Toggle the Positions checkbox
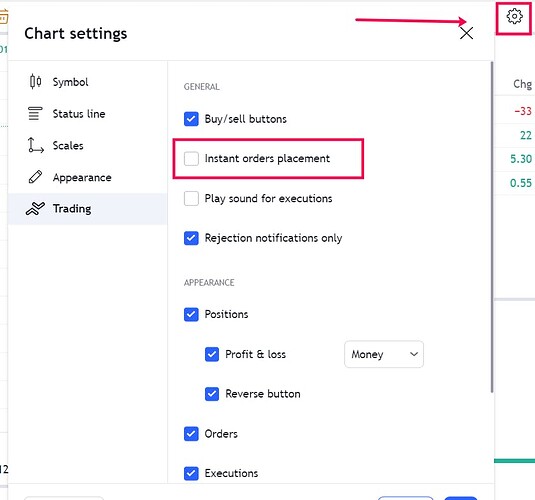This screenshot has width=535, height=500. click(x=191, y=314)
